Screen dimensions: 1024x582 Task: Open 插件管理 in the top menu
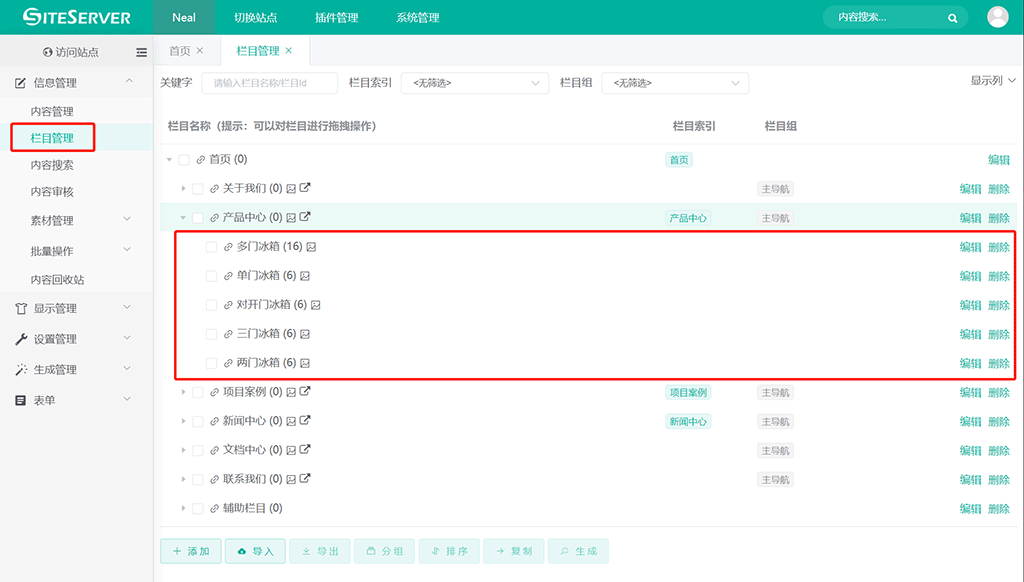(x=336, y=18)
